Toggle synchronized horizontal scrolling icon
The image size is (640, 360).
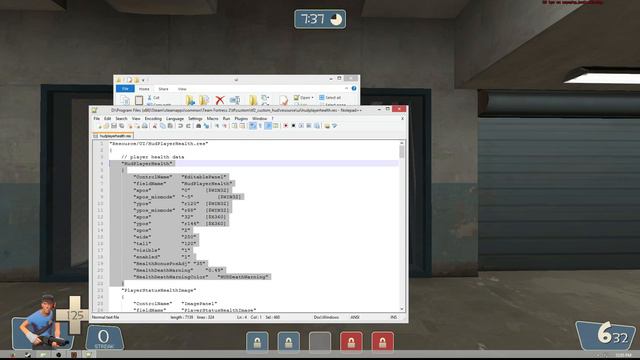click(x=242, y=126)
